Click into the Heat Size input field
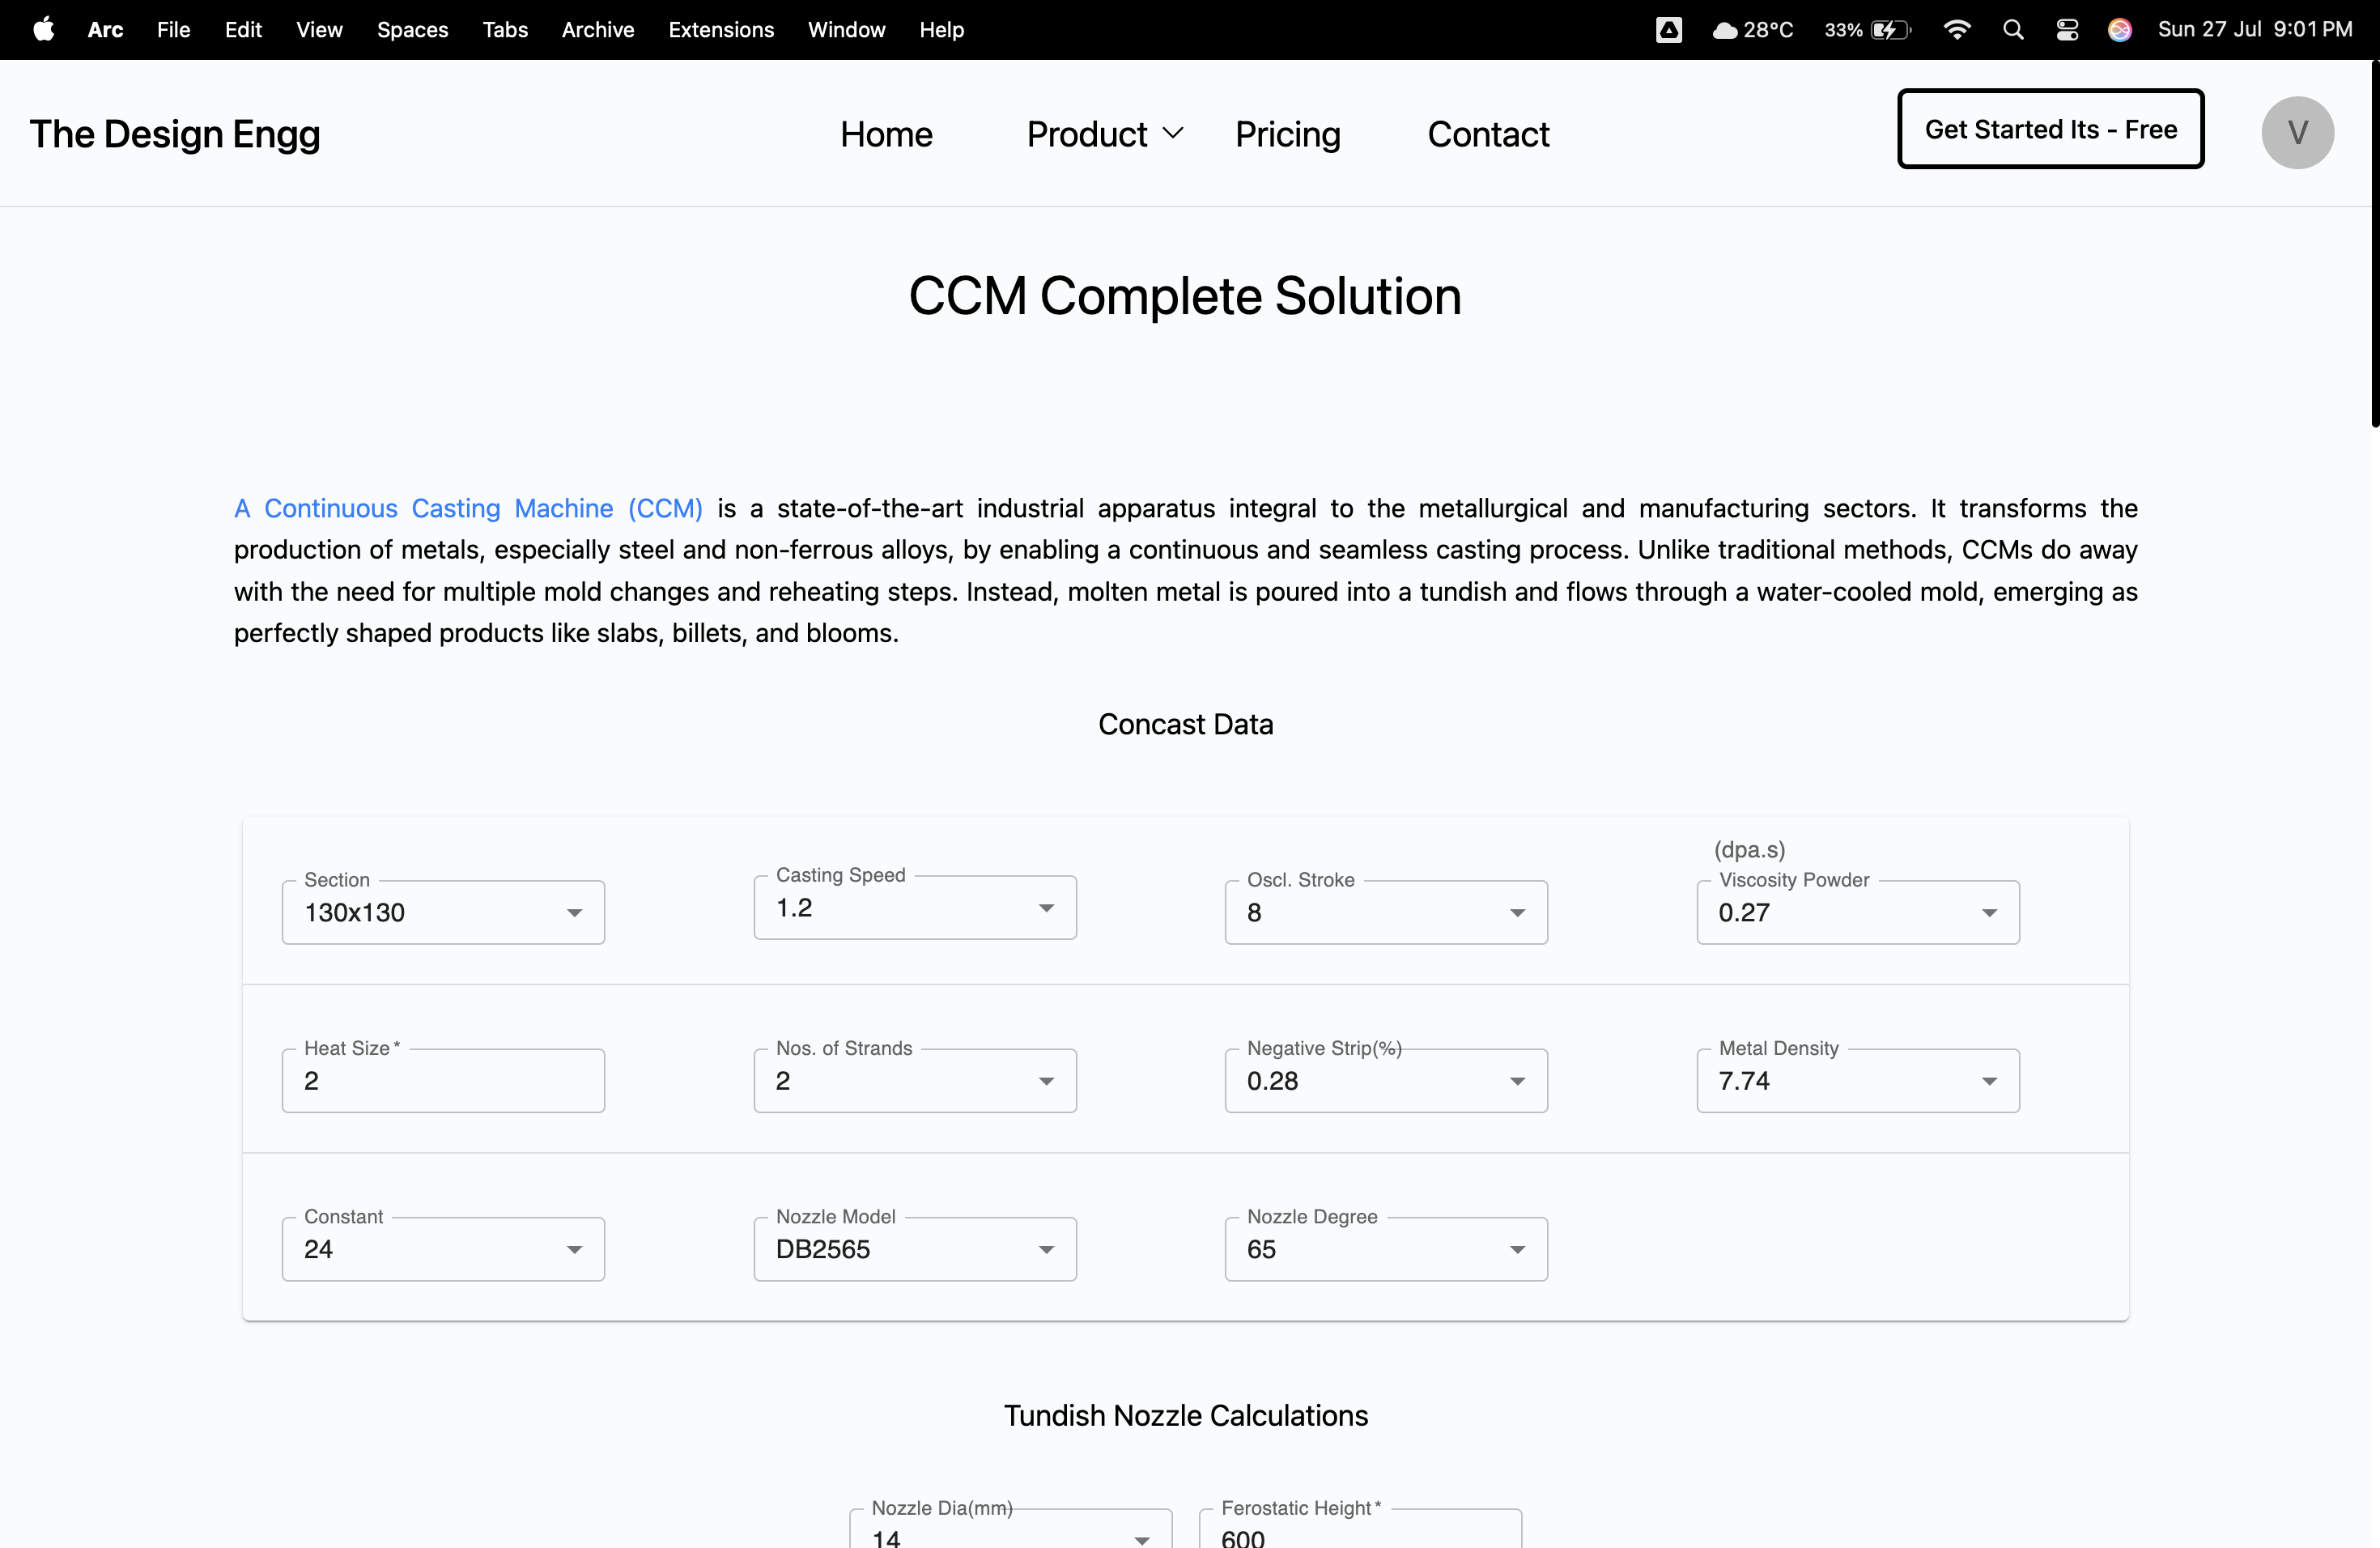2380x1548 pixels. 443,1081
